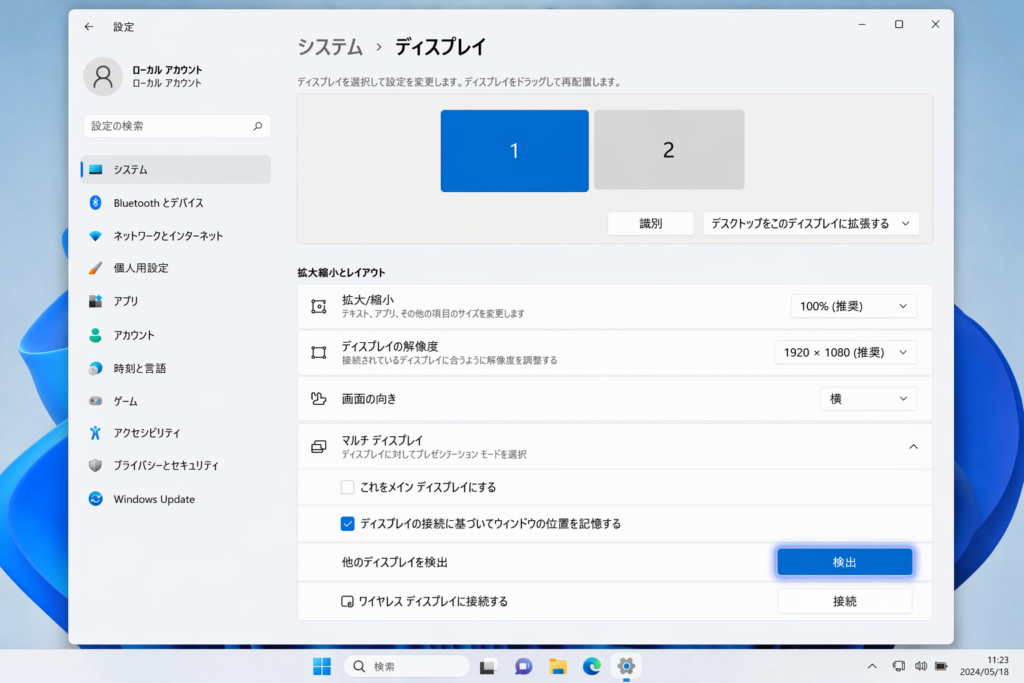Click the battery tray icon

click(x=941, y=666)
